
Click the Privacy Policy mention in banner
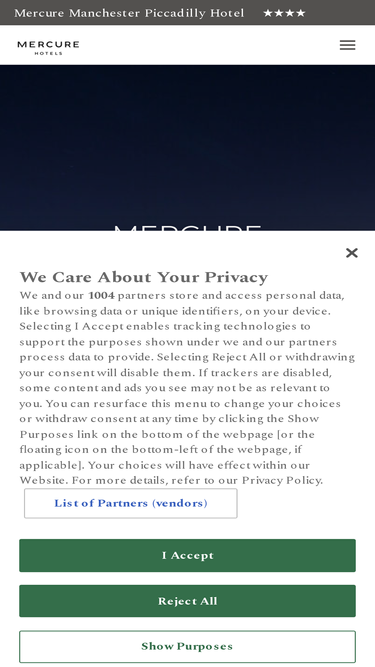(282, 480)
